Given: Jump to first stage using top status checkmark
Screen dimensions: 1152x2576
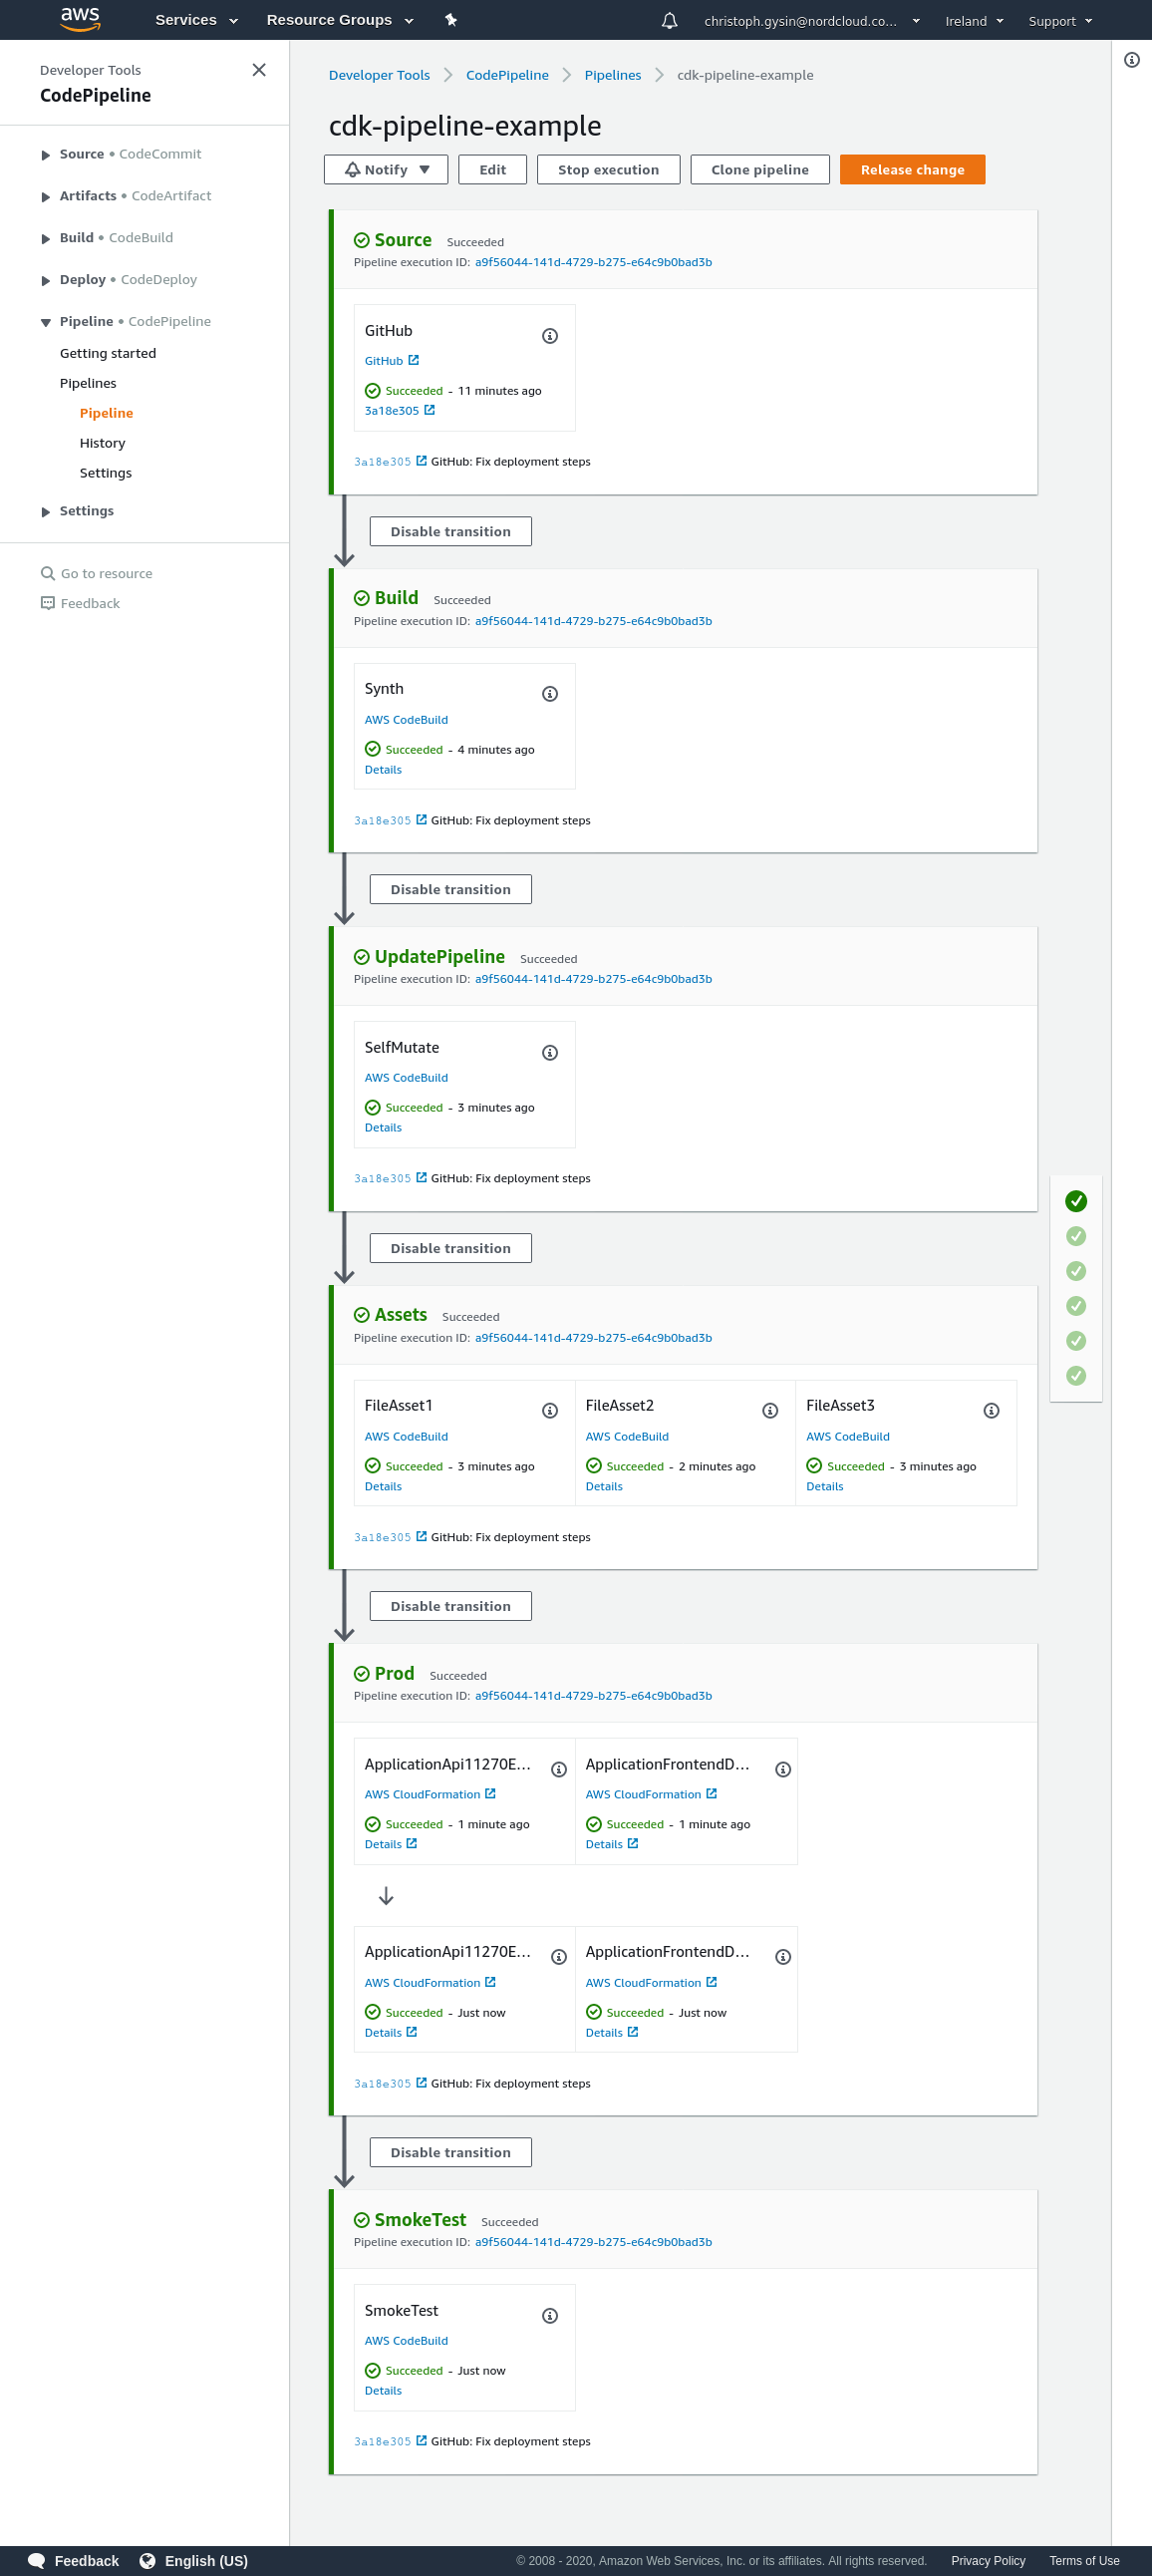Looking at the screenshot, I should (x=1076, y=1201).
